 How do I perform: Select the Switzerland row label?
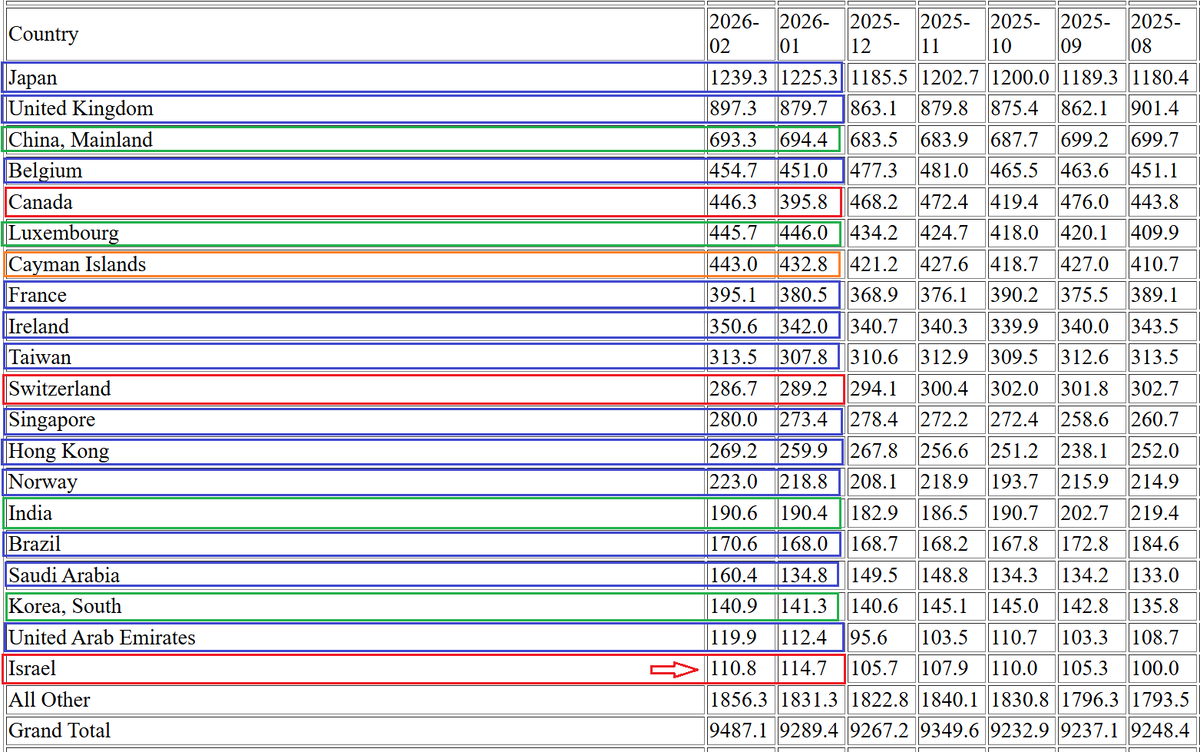pos(60,388)
